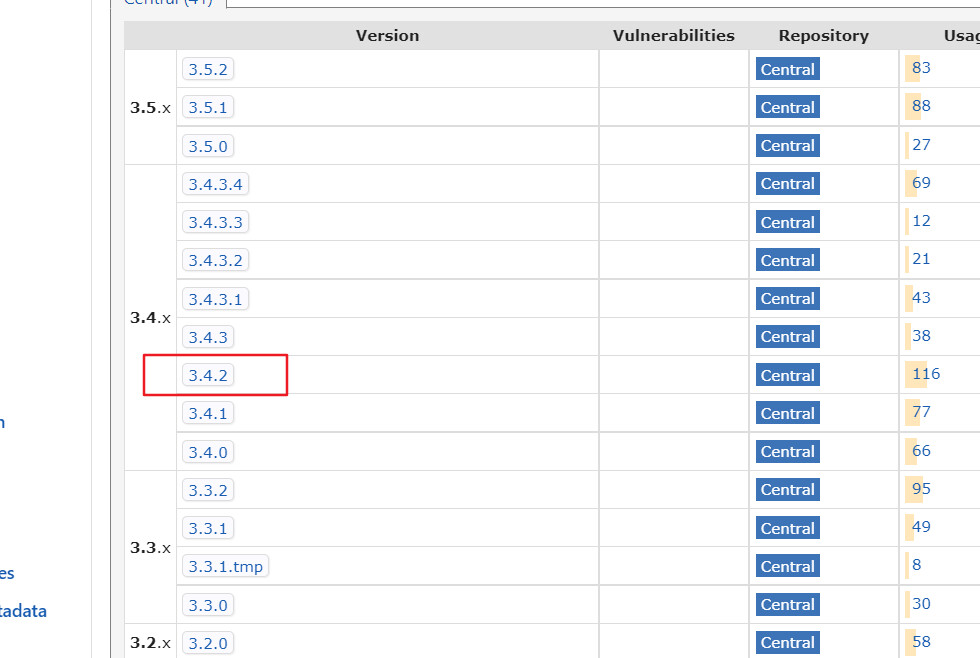Open usages count 66
The height and width of the screenshot is (658, 980).
point(921,451)
